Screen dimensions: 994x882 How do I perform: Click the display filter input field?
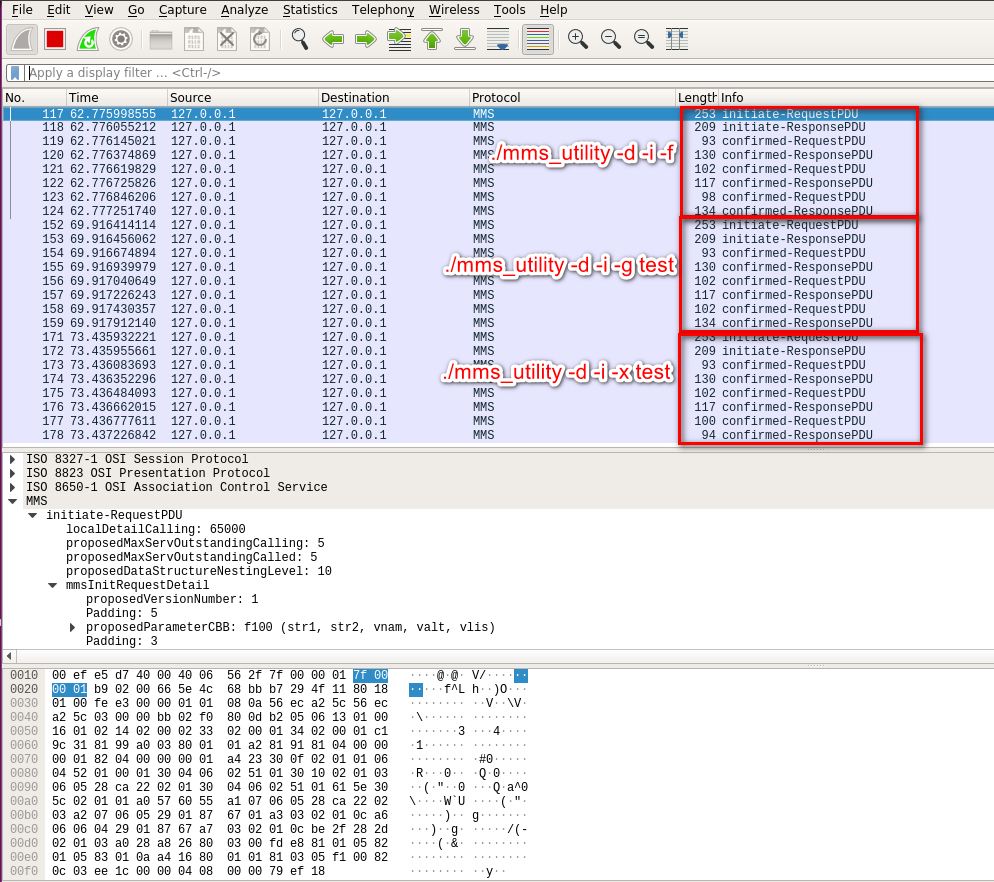507,73
